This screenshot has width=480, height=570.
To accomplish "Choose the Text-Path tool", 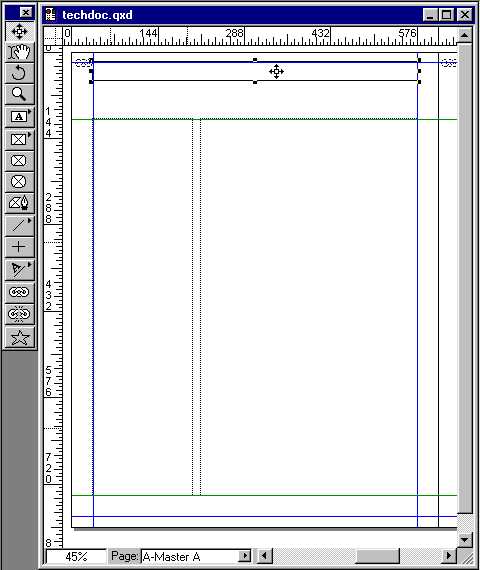I will [20, 270].
